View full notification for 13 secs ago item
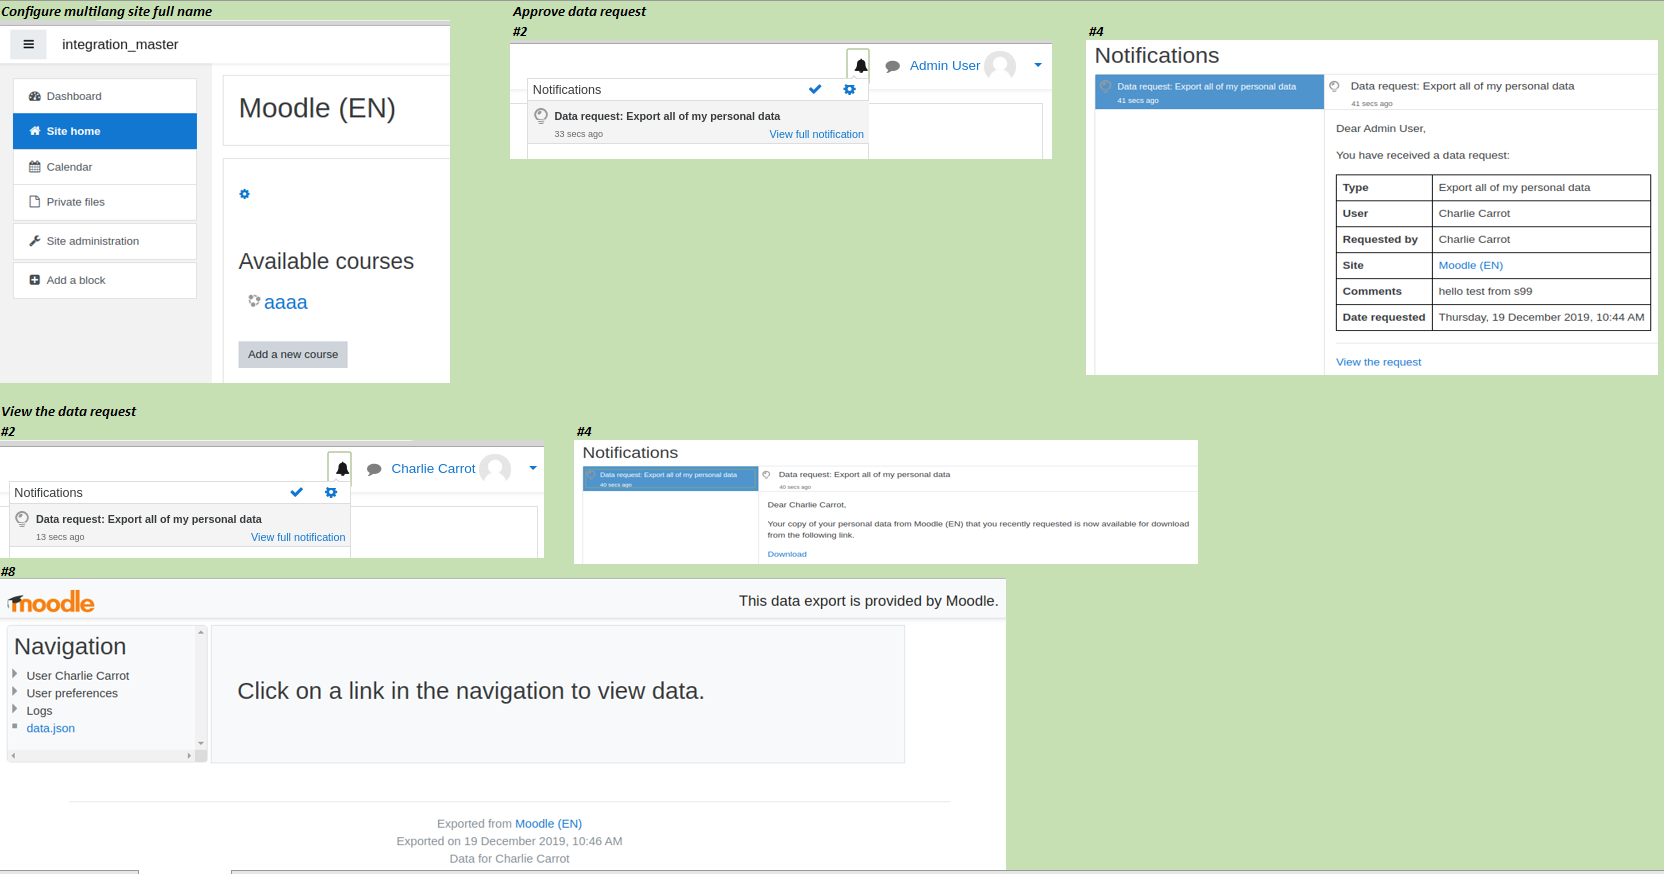The width and height of the screenshot is (1664, 874). coord(298,537)
